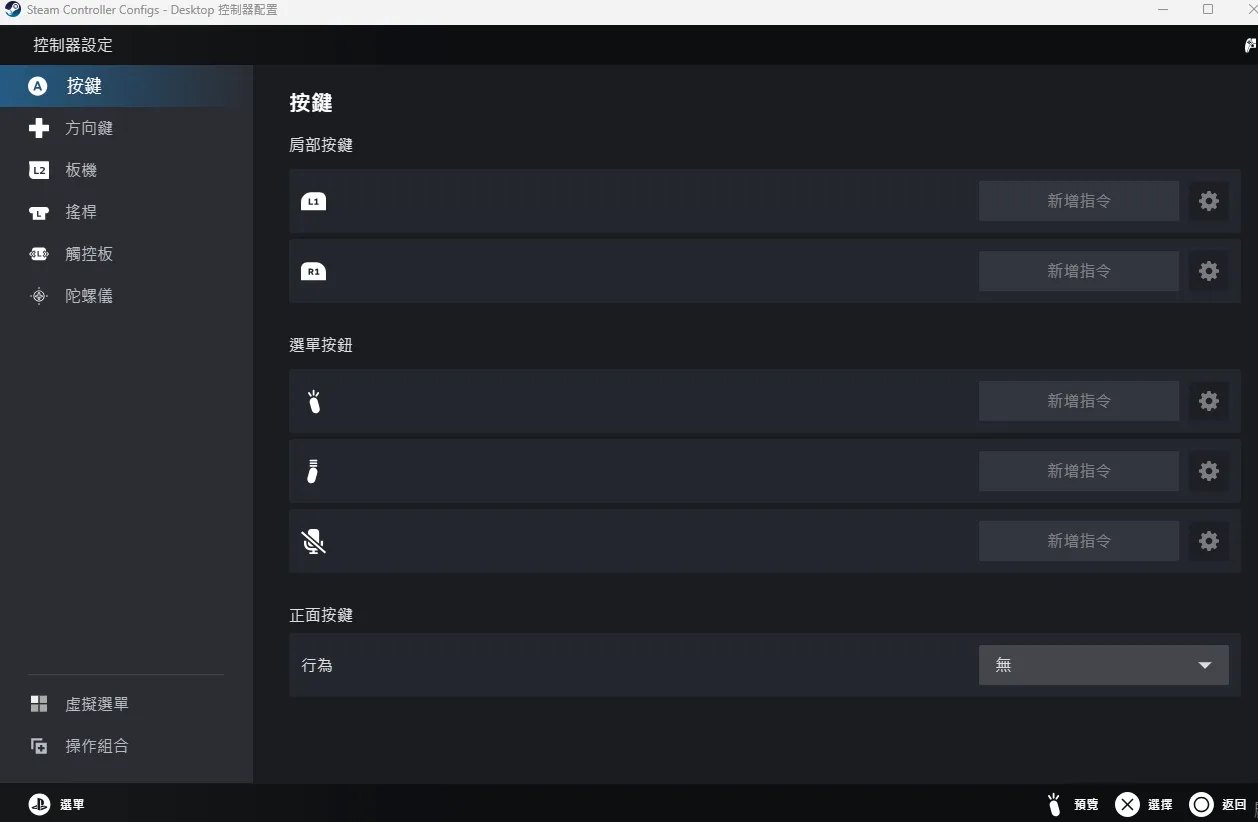Click the muted microphone button icon
Viewport: 1258px width, 822px height.
314,541
